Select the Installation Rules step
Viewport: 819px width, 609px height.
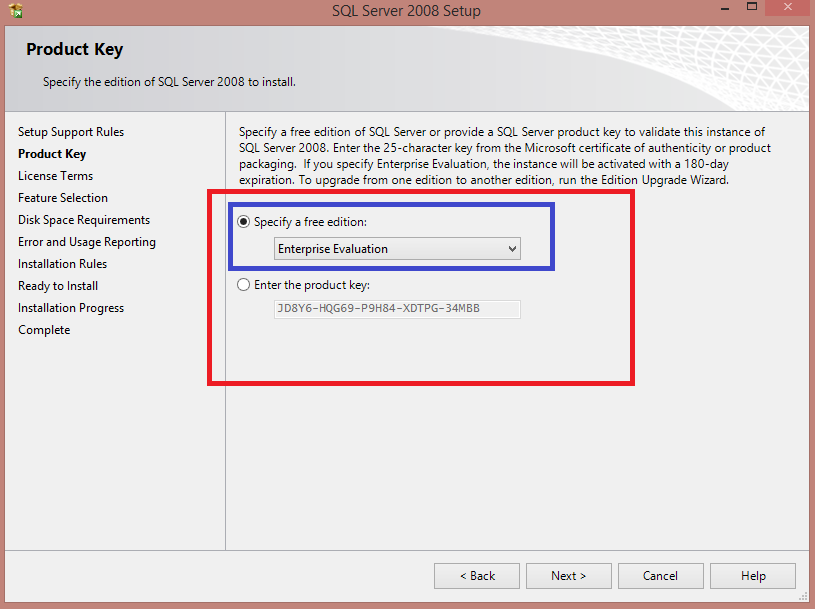pyautogui.click(x=62, y=264)
